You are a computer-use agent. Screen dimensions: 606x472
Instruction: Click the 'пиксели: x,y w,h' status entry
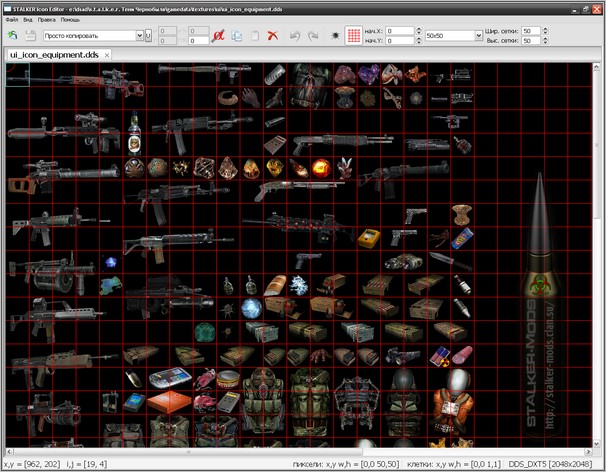click(x=346, y=464)
